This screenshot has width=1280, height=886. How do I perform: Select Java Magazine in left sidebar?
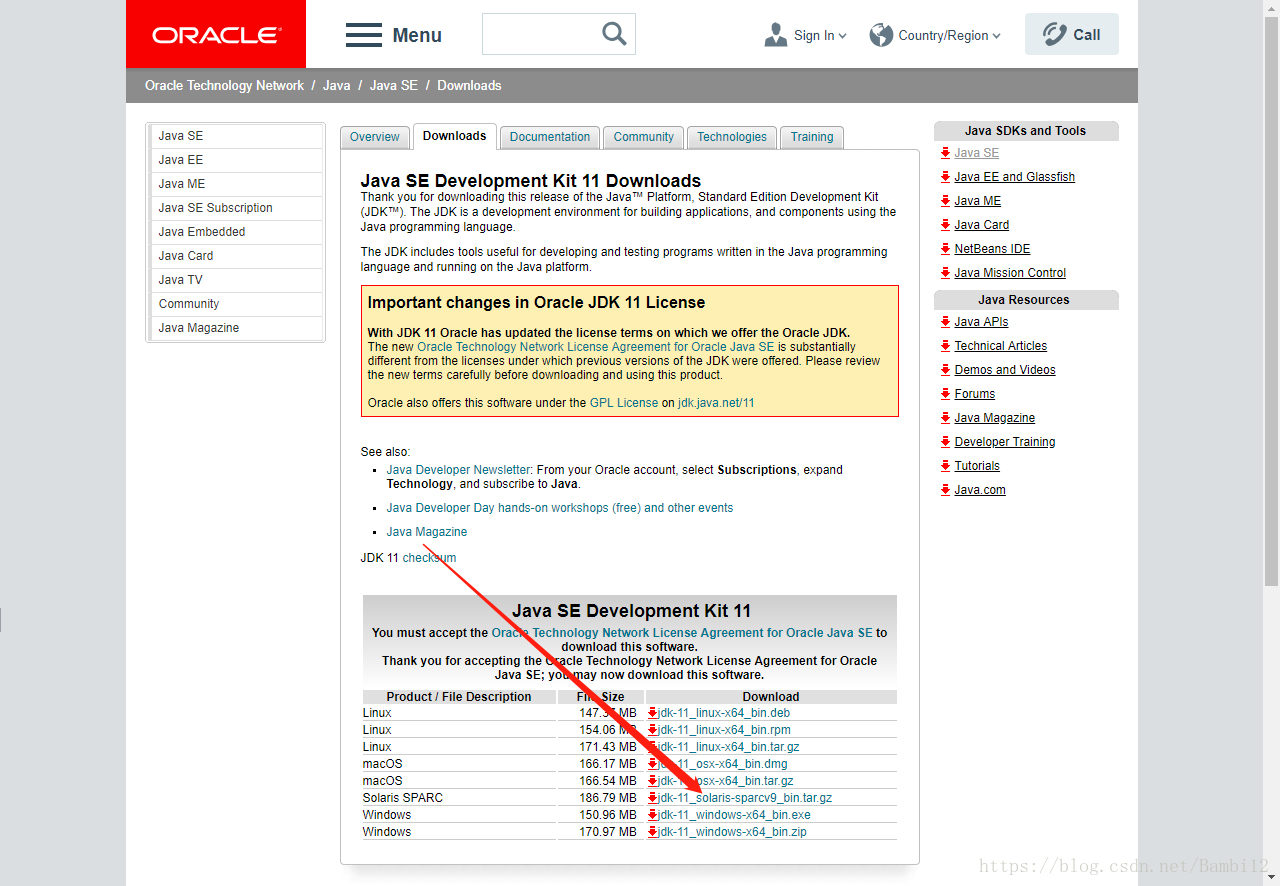coord(236,328)
